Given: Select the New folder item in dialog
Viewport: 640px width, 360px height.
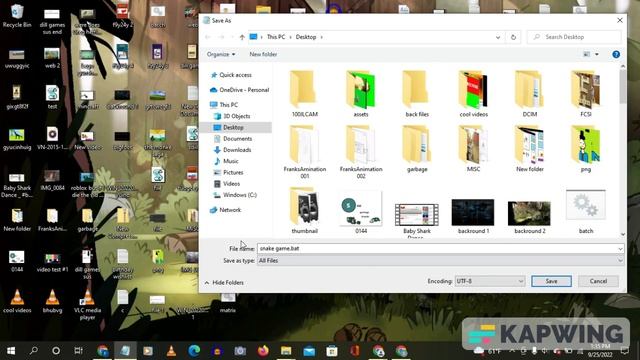Looking at the screenshot, I should (x=530, y=149).
